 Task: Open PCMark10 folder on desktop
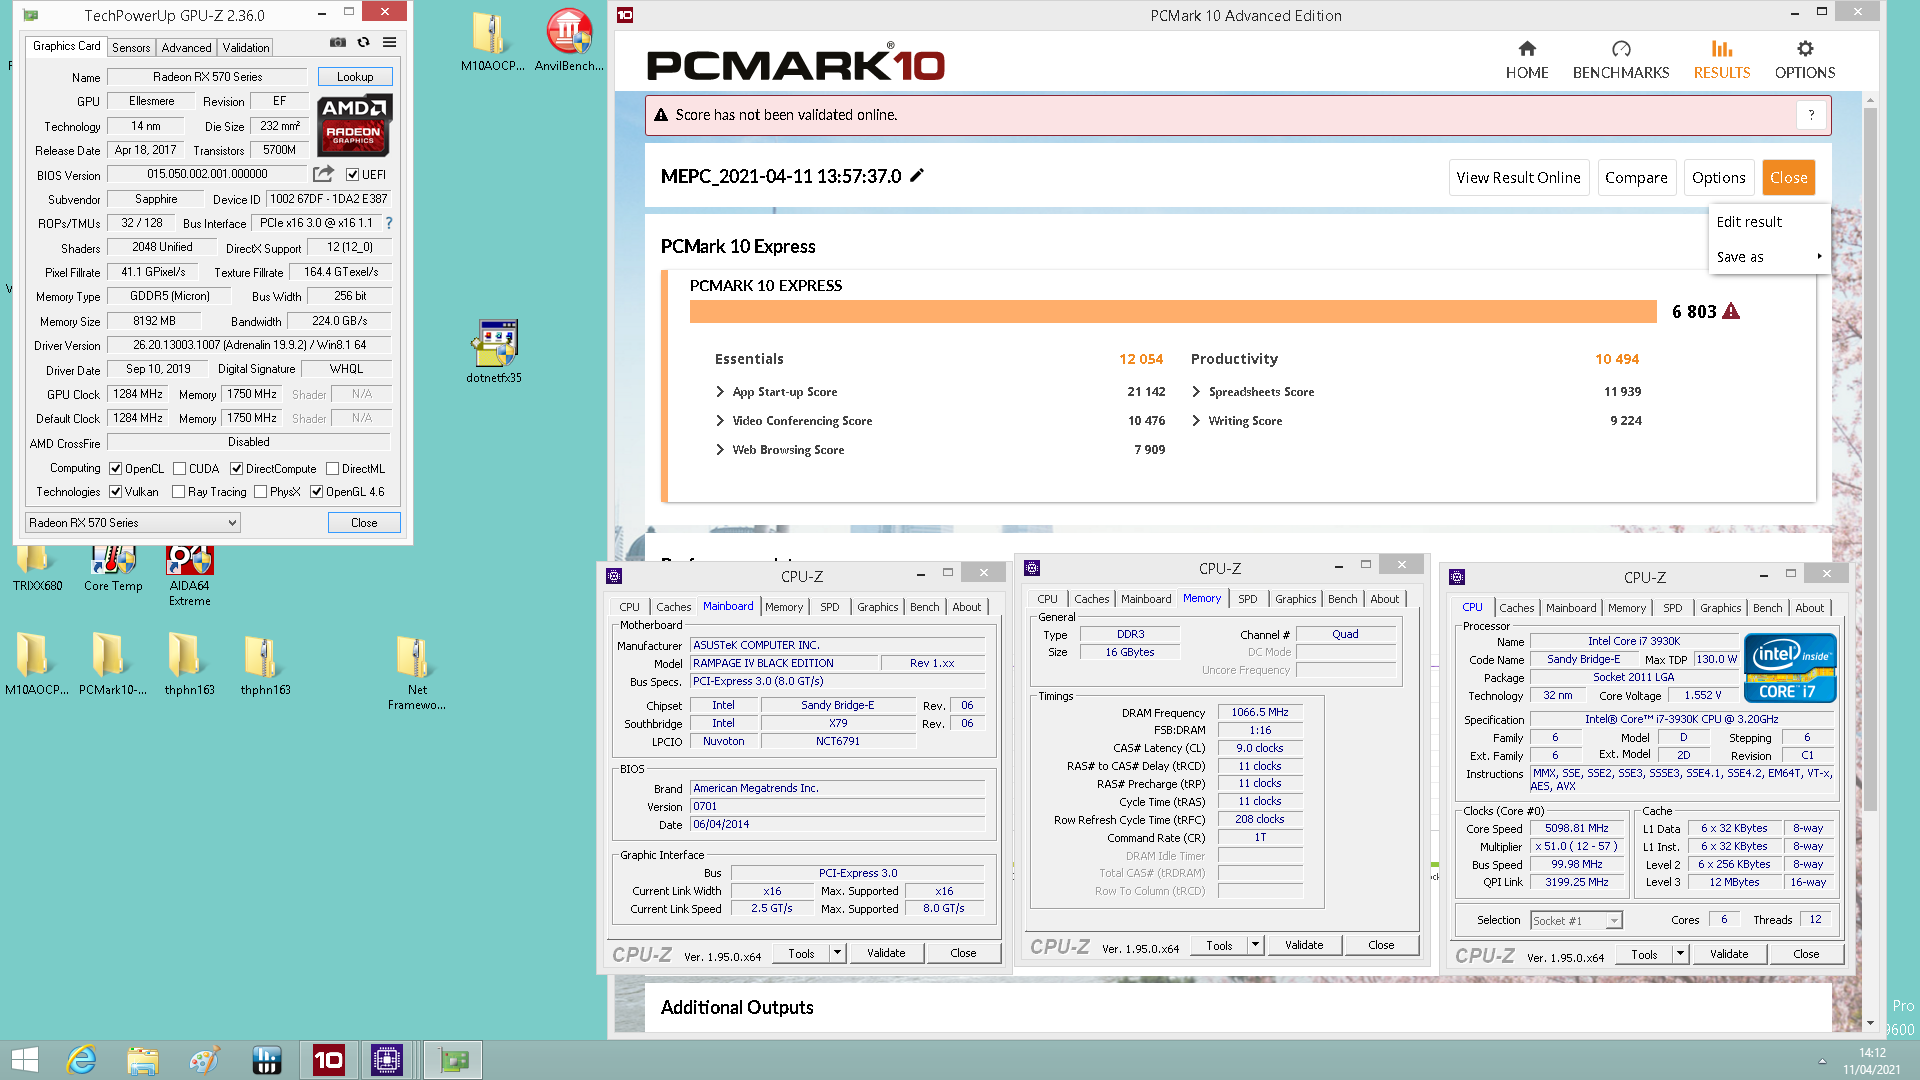click(113, 663)
